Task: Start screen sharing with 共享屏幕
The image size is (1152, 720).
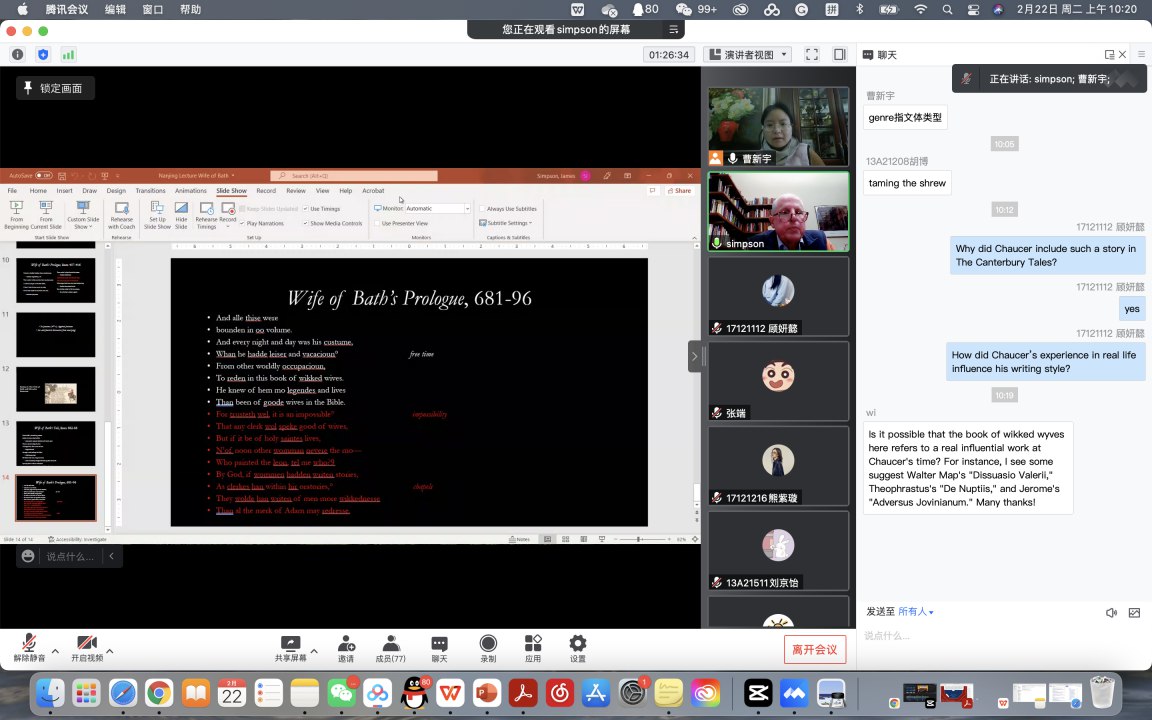Action: click(x=291, y=647)
